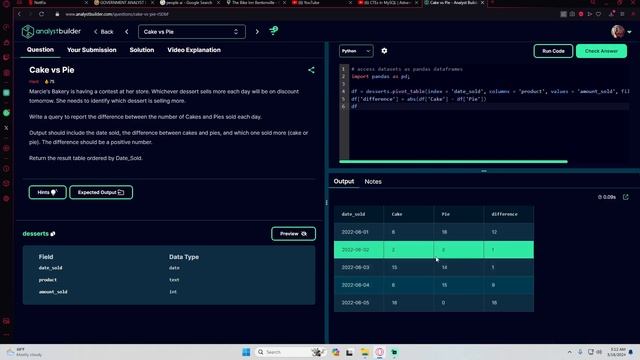
Task: Switch to CTEs in MySQL browser tab
Action: [387, 3]
